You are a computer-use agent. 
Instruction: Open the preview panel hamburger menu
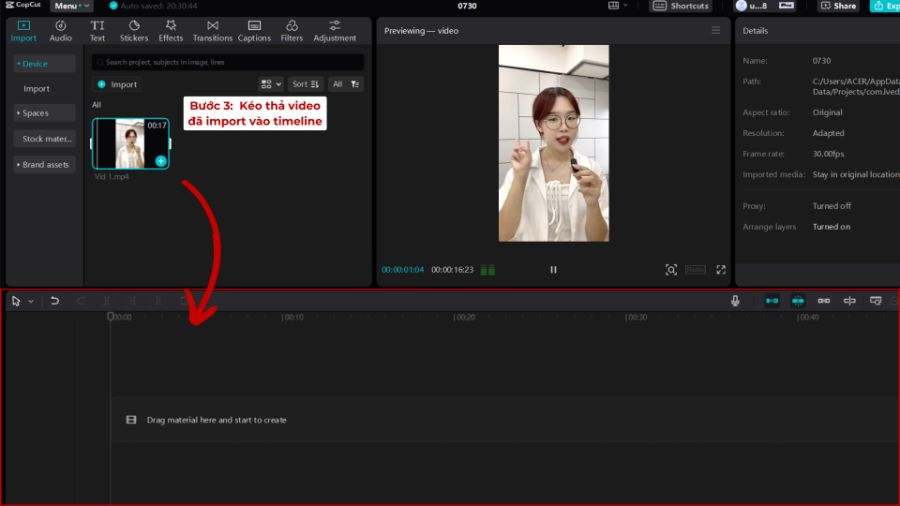point(716,30)
